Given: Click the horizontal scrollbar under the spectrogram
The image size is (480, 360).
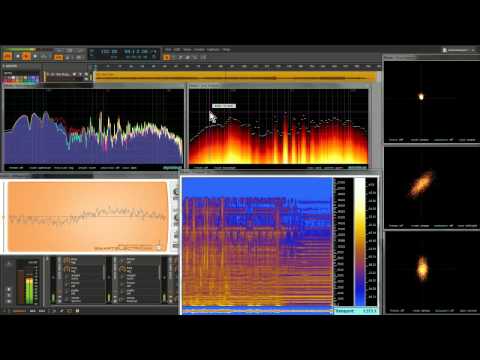Looking at the screenshot, I should 258,312.
